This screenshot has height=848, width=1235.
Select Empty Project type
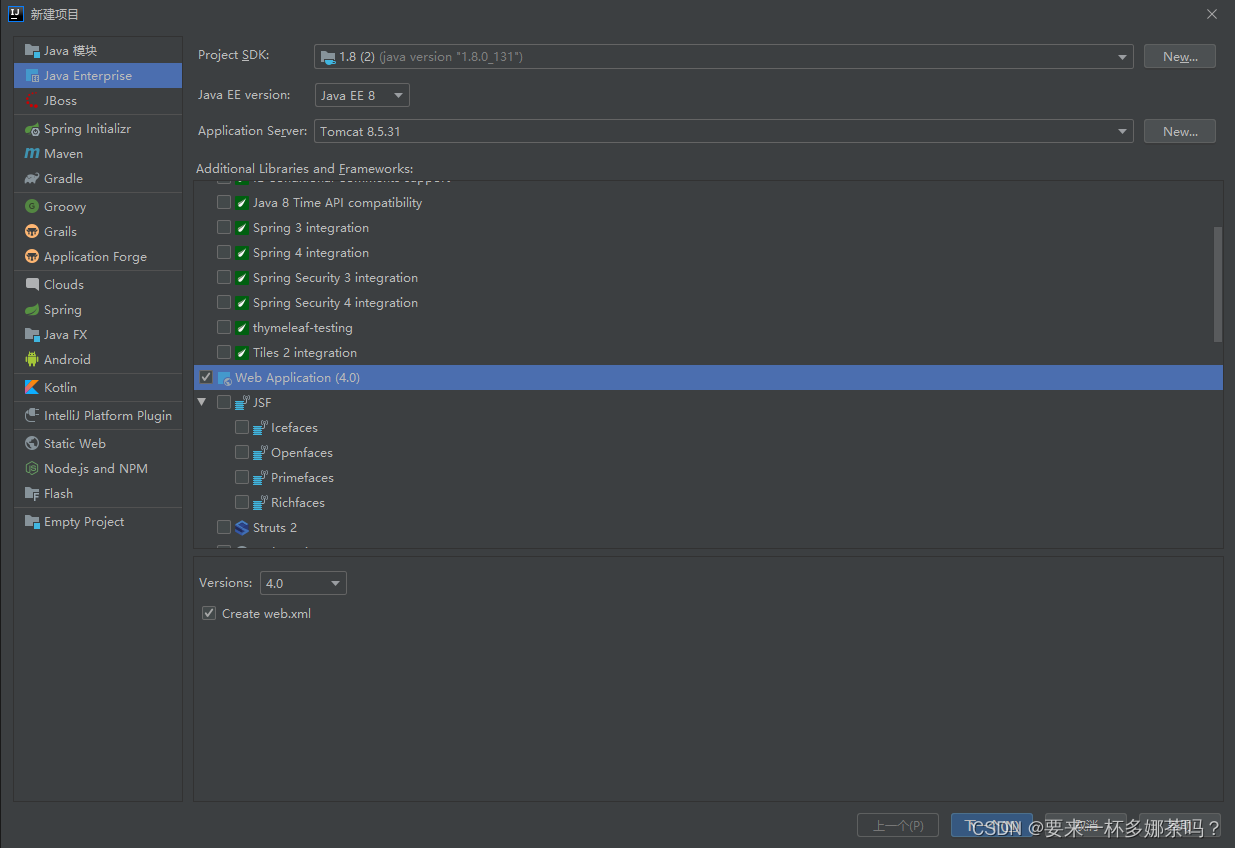point(98,522)
